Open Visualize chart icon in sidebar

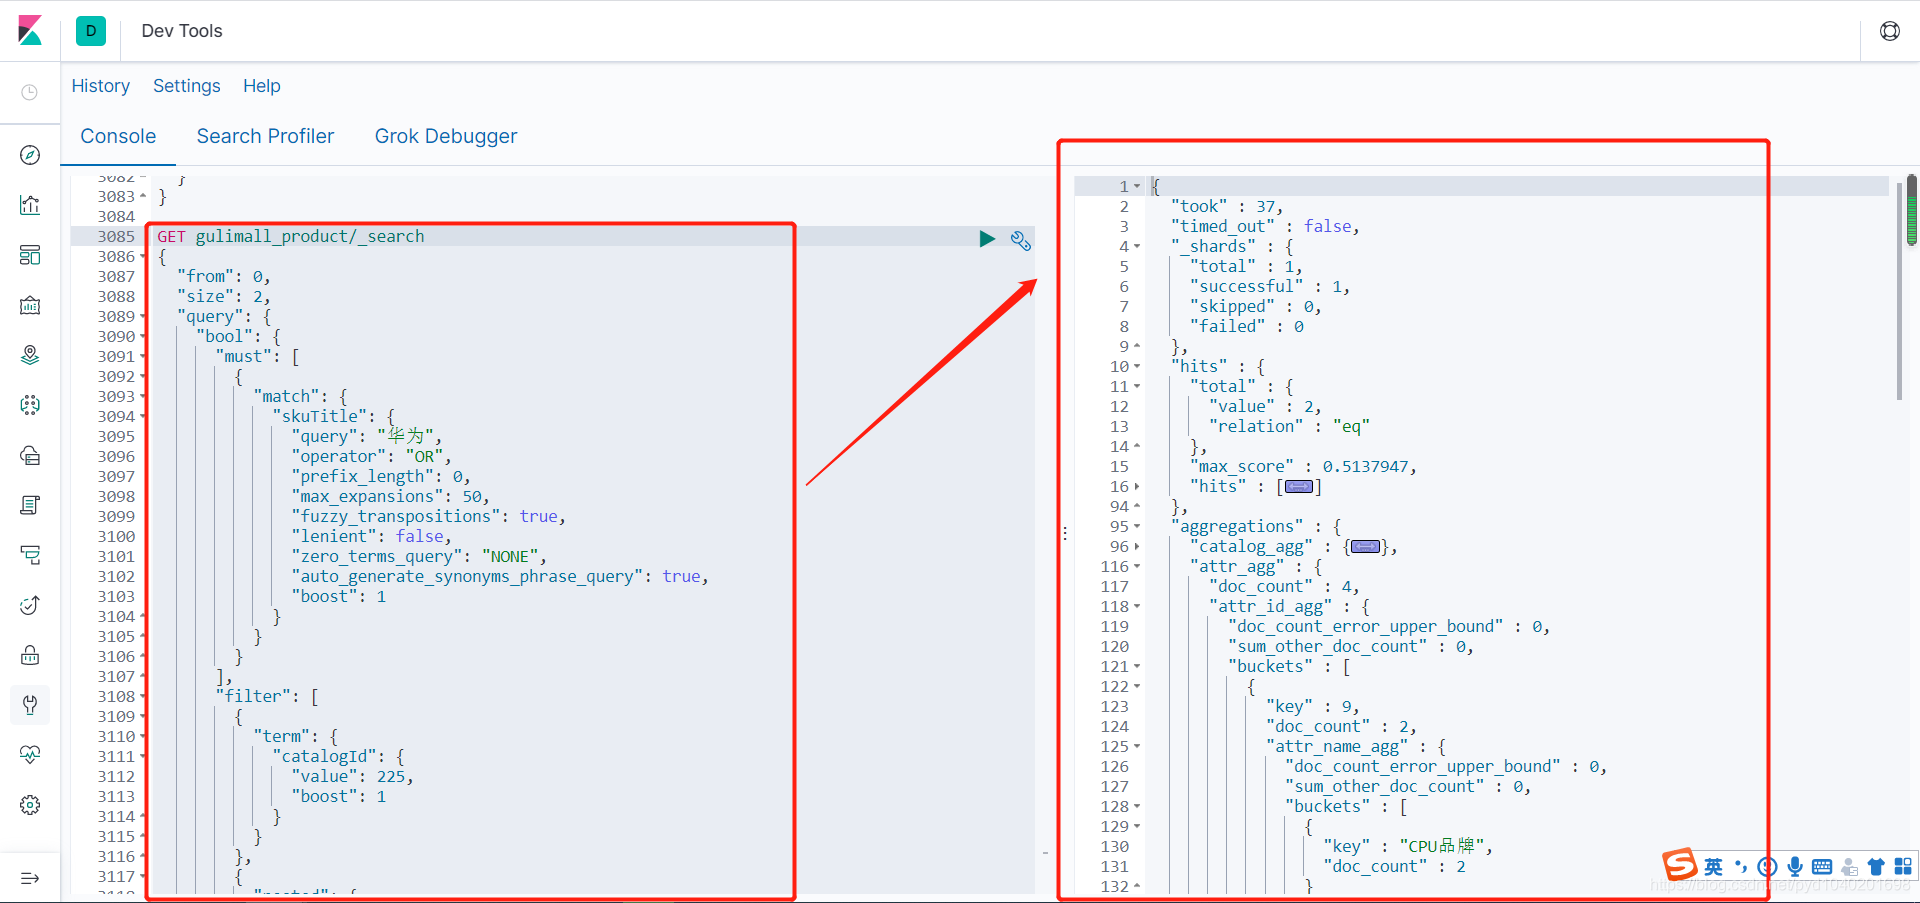pos(30,205)
